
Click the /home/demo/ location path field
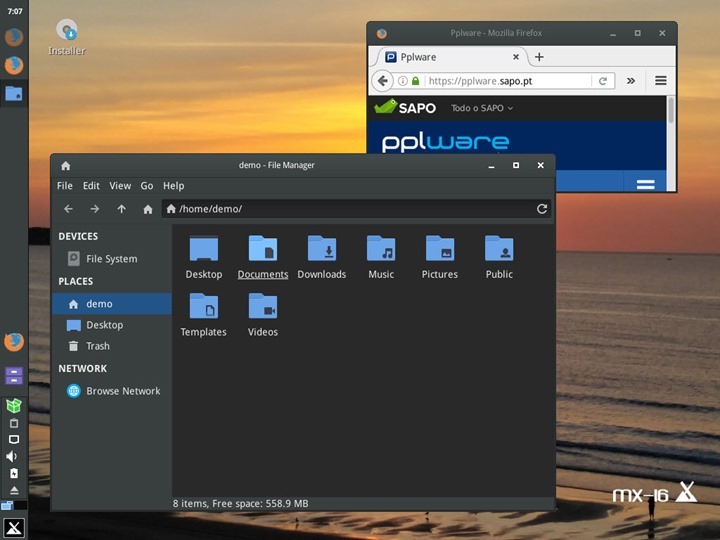click(x=350, y=209)
